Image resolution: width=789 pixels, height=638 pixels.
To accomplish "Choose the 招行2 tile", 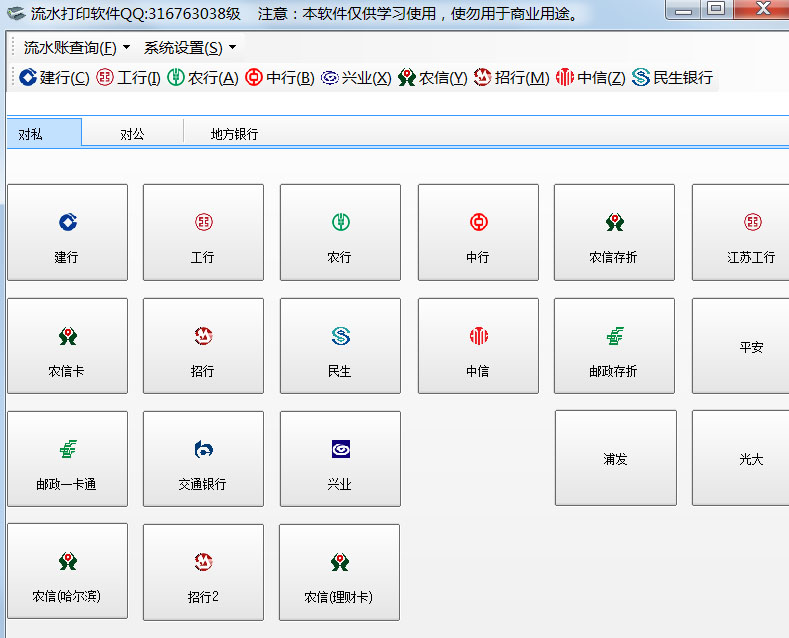I will (203, 572).
